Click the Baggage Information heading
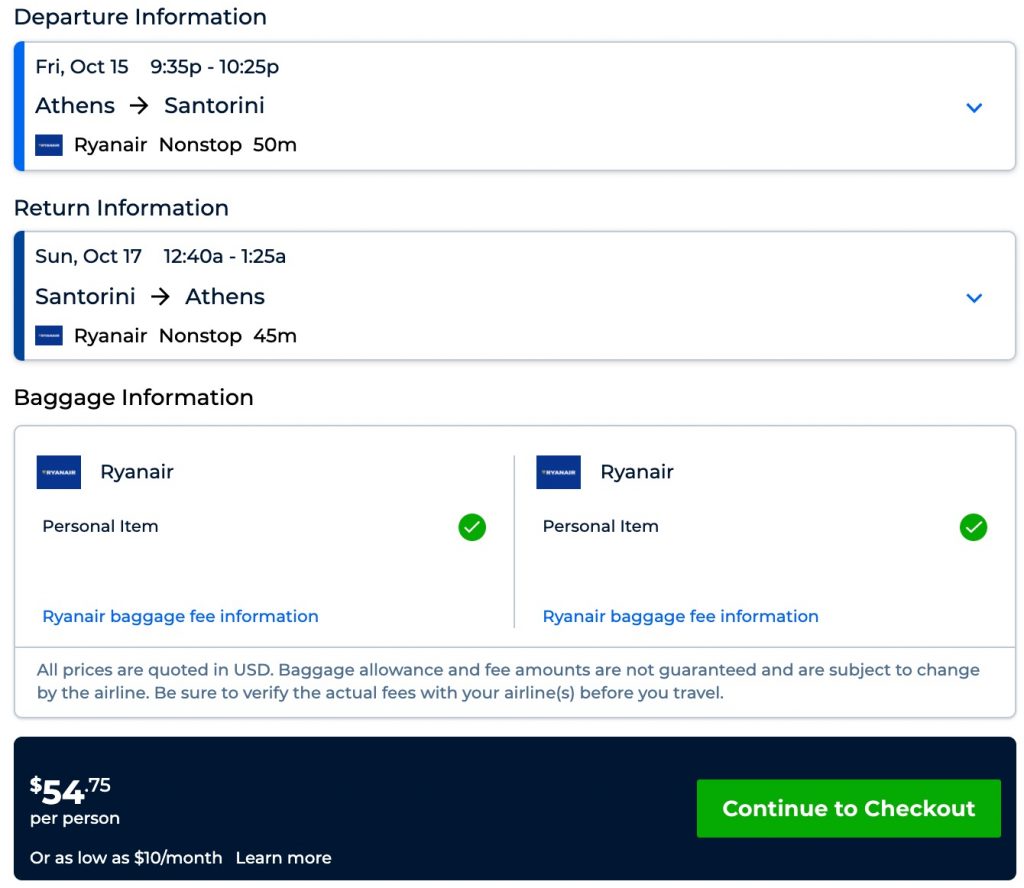Screen dimensions: 1024x888 (x=133, y=397)
